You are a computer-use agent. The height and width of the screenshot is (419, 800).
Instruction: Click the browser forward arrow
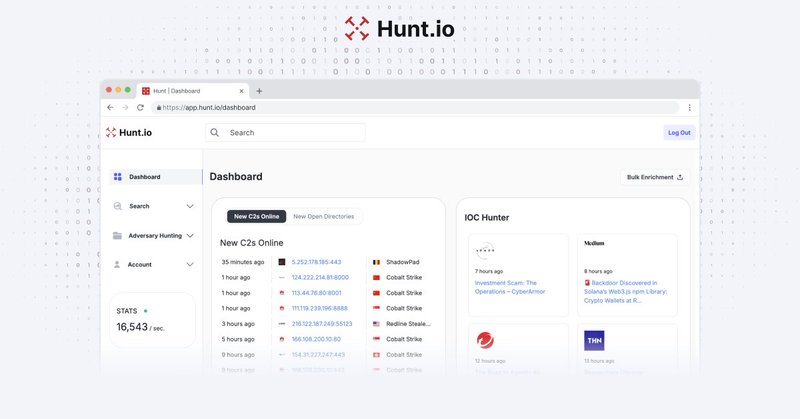point(125,108)
